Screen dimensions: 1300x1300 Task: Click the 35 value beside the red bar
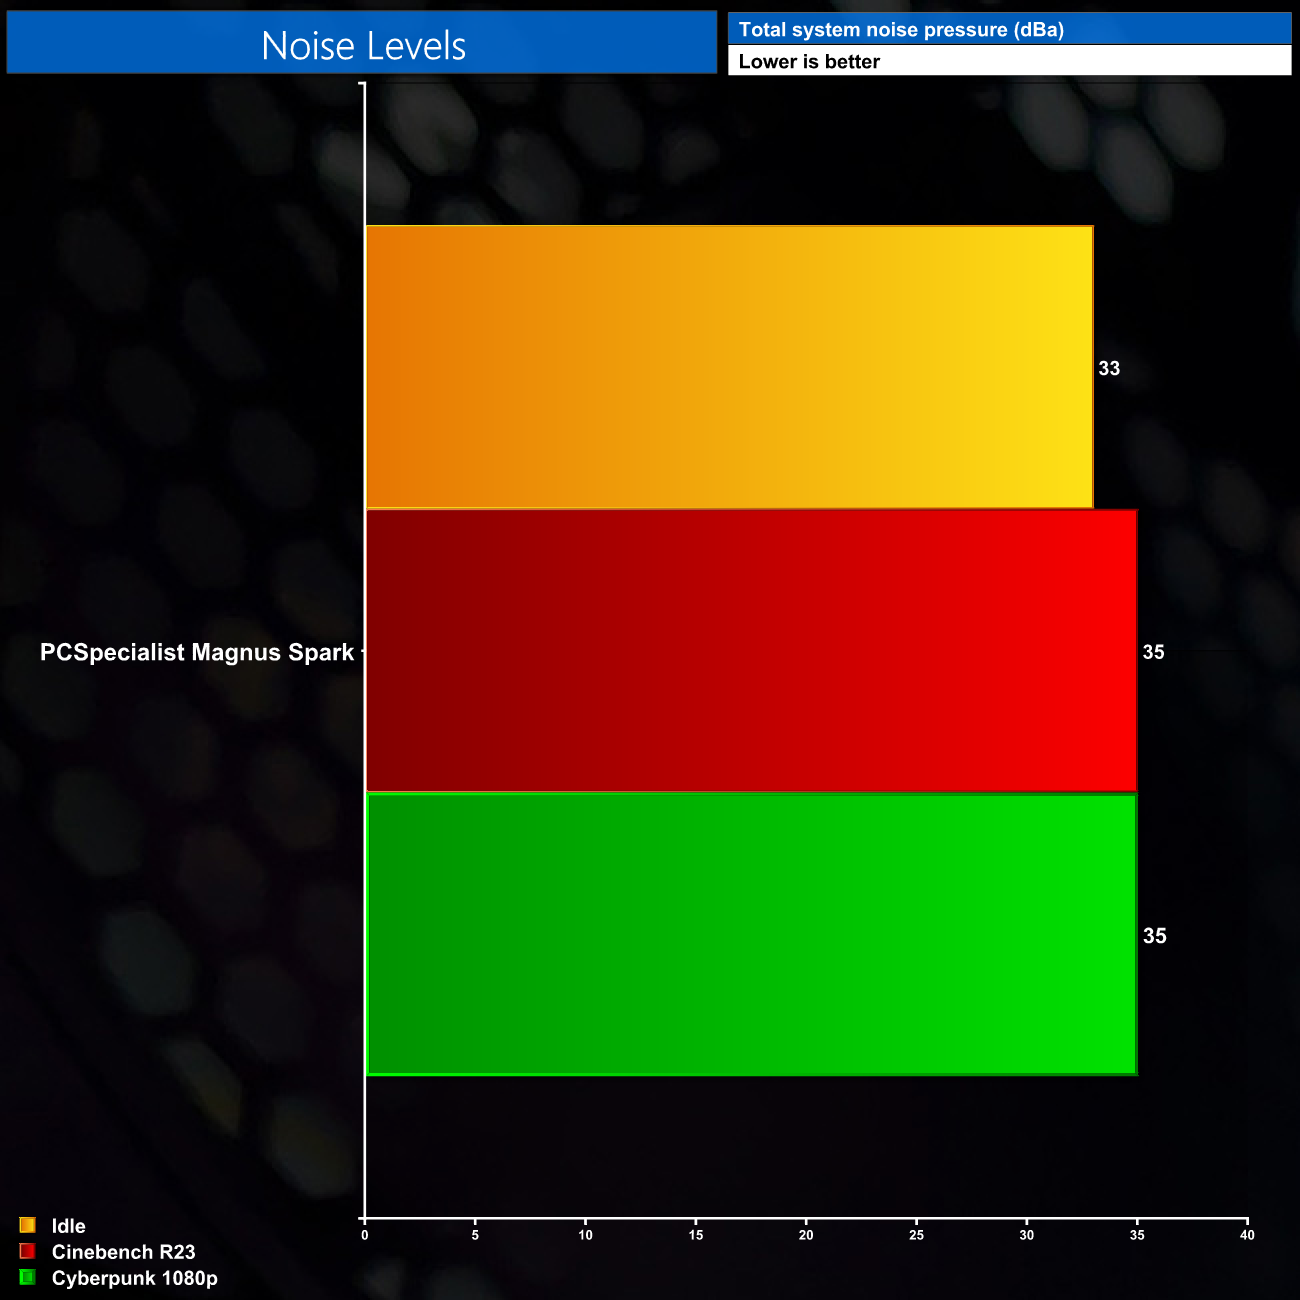point(1153,652)
